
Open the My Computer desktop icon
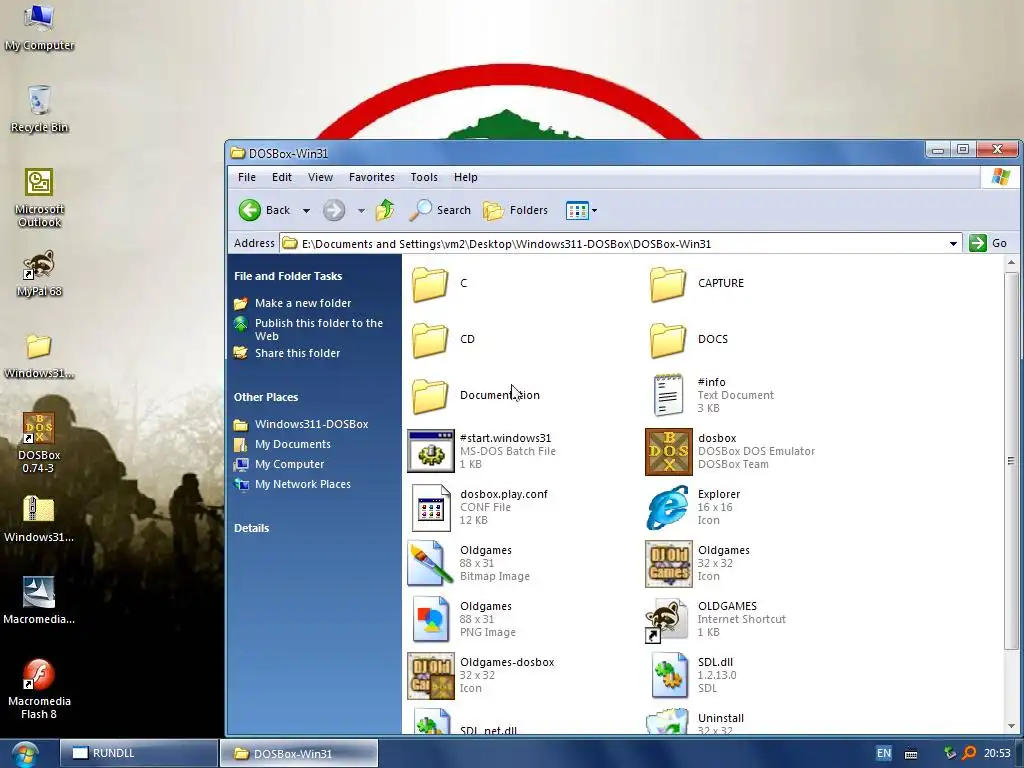[x=39, y=26]
